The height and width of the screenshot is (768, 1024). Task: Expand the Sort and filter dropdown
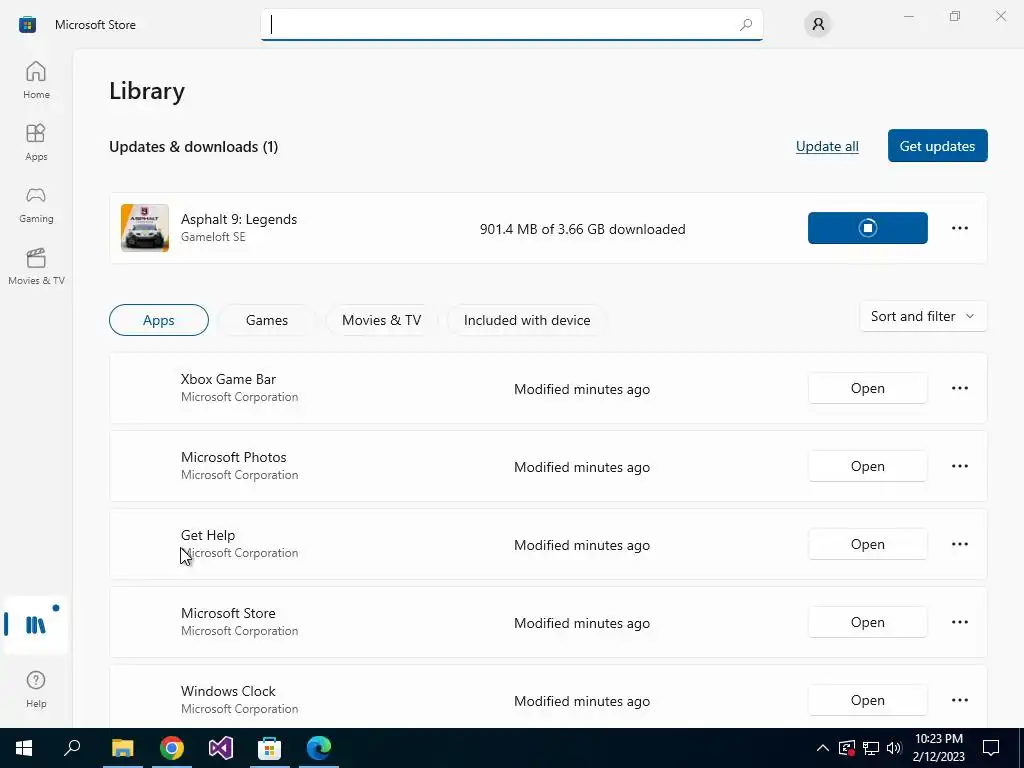pos(923,316)
